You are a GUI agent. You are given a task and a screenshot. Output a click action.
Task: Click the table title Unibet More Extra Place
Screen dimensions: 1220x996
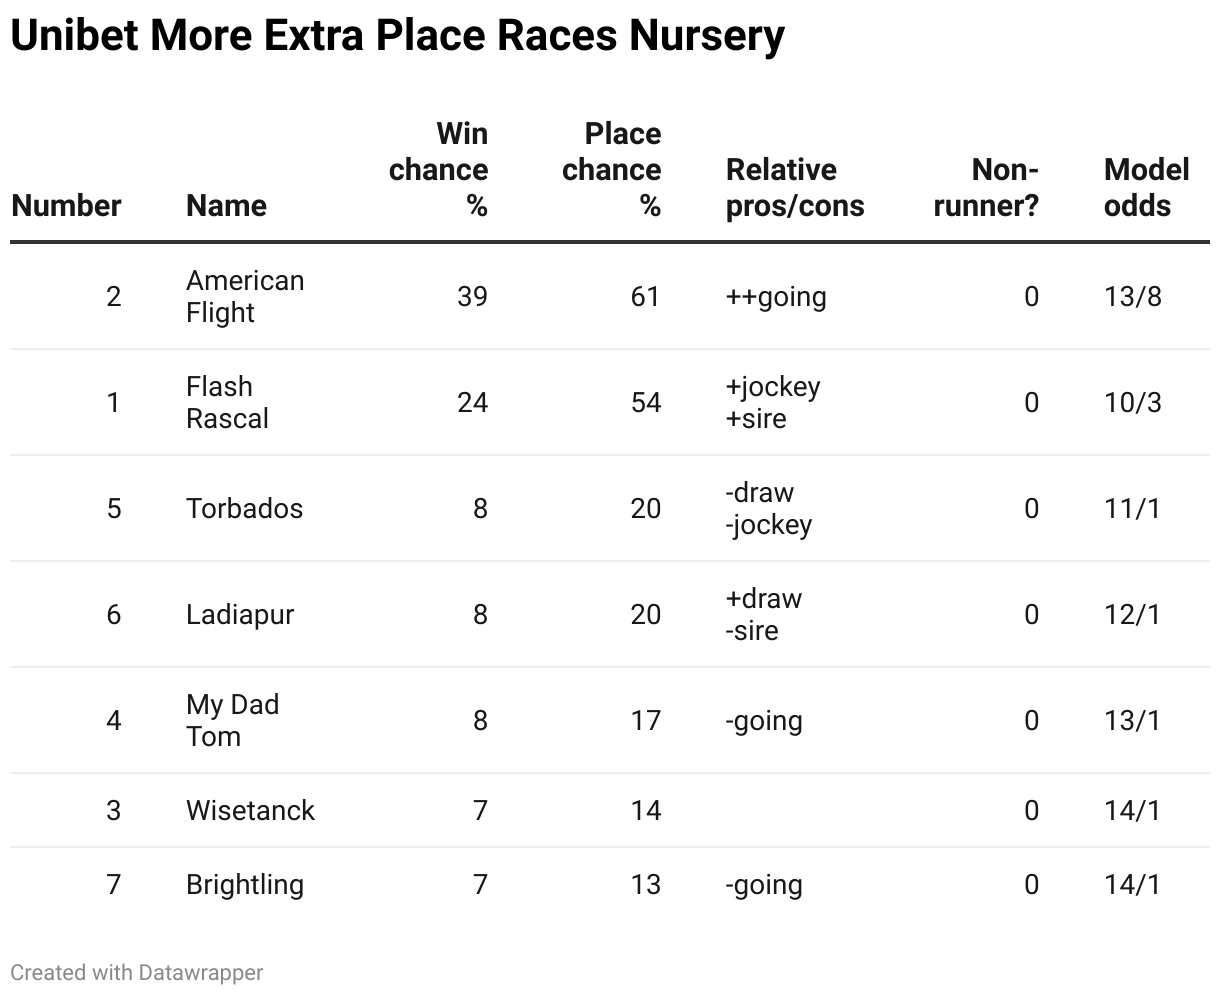tap(397, 37)
